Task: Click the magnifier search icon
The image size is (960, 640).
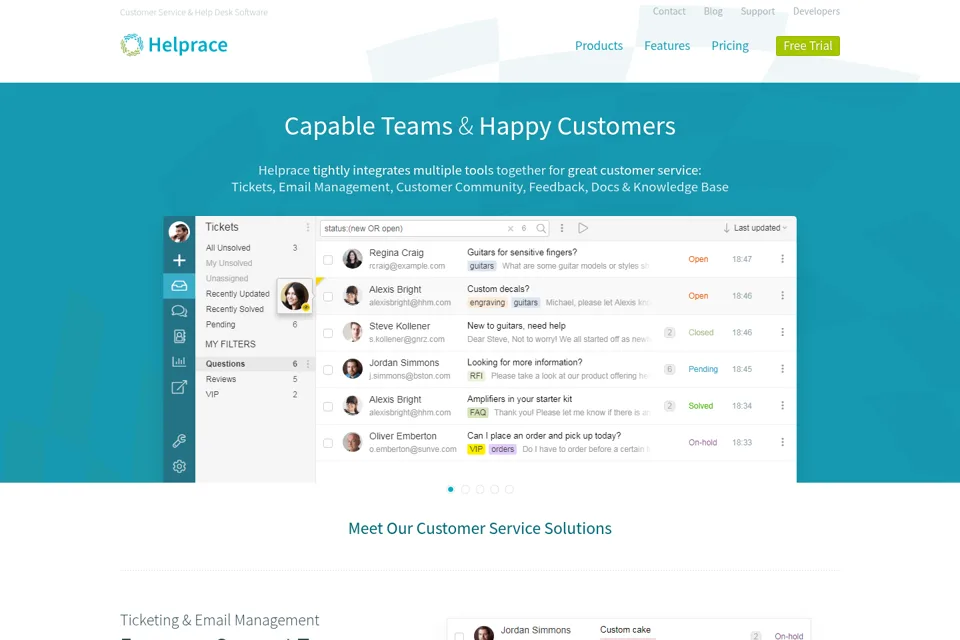Action: pyautogui.click(x=541, y=228)
